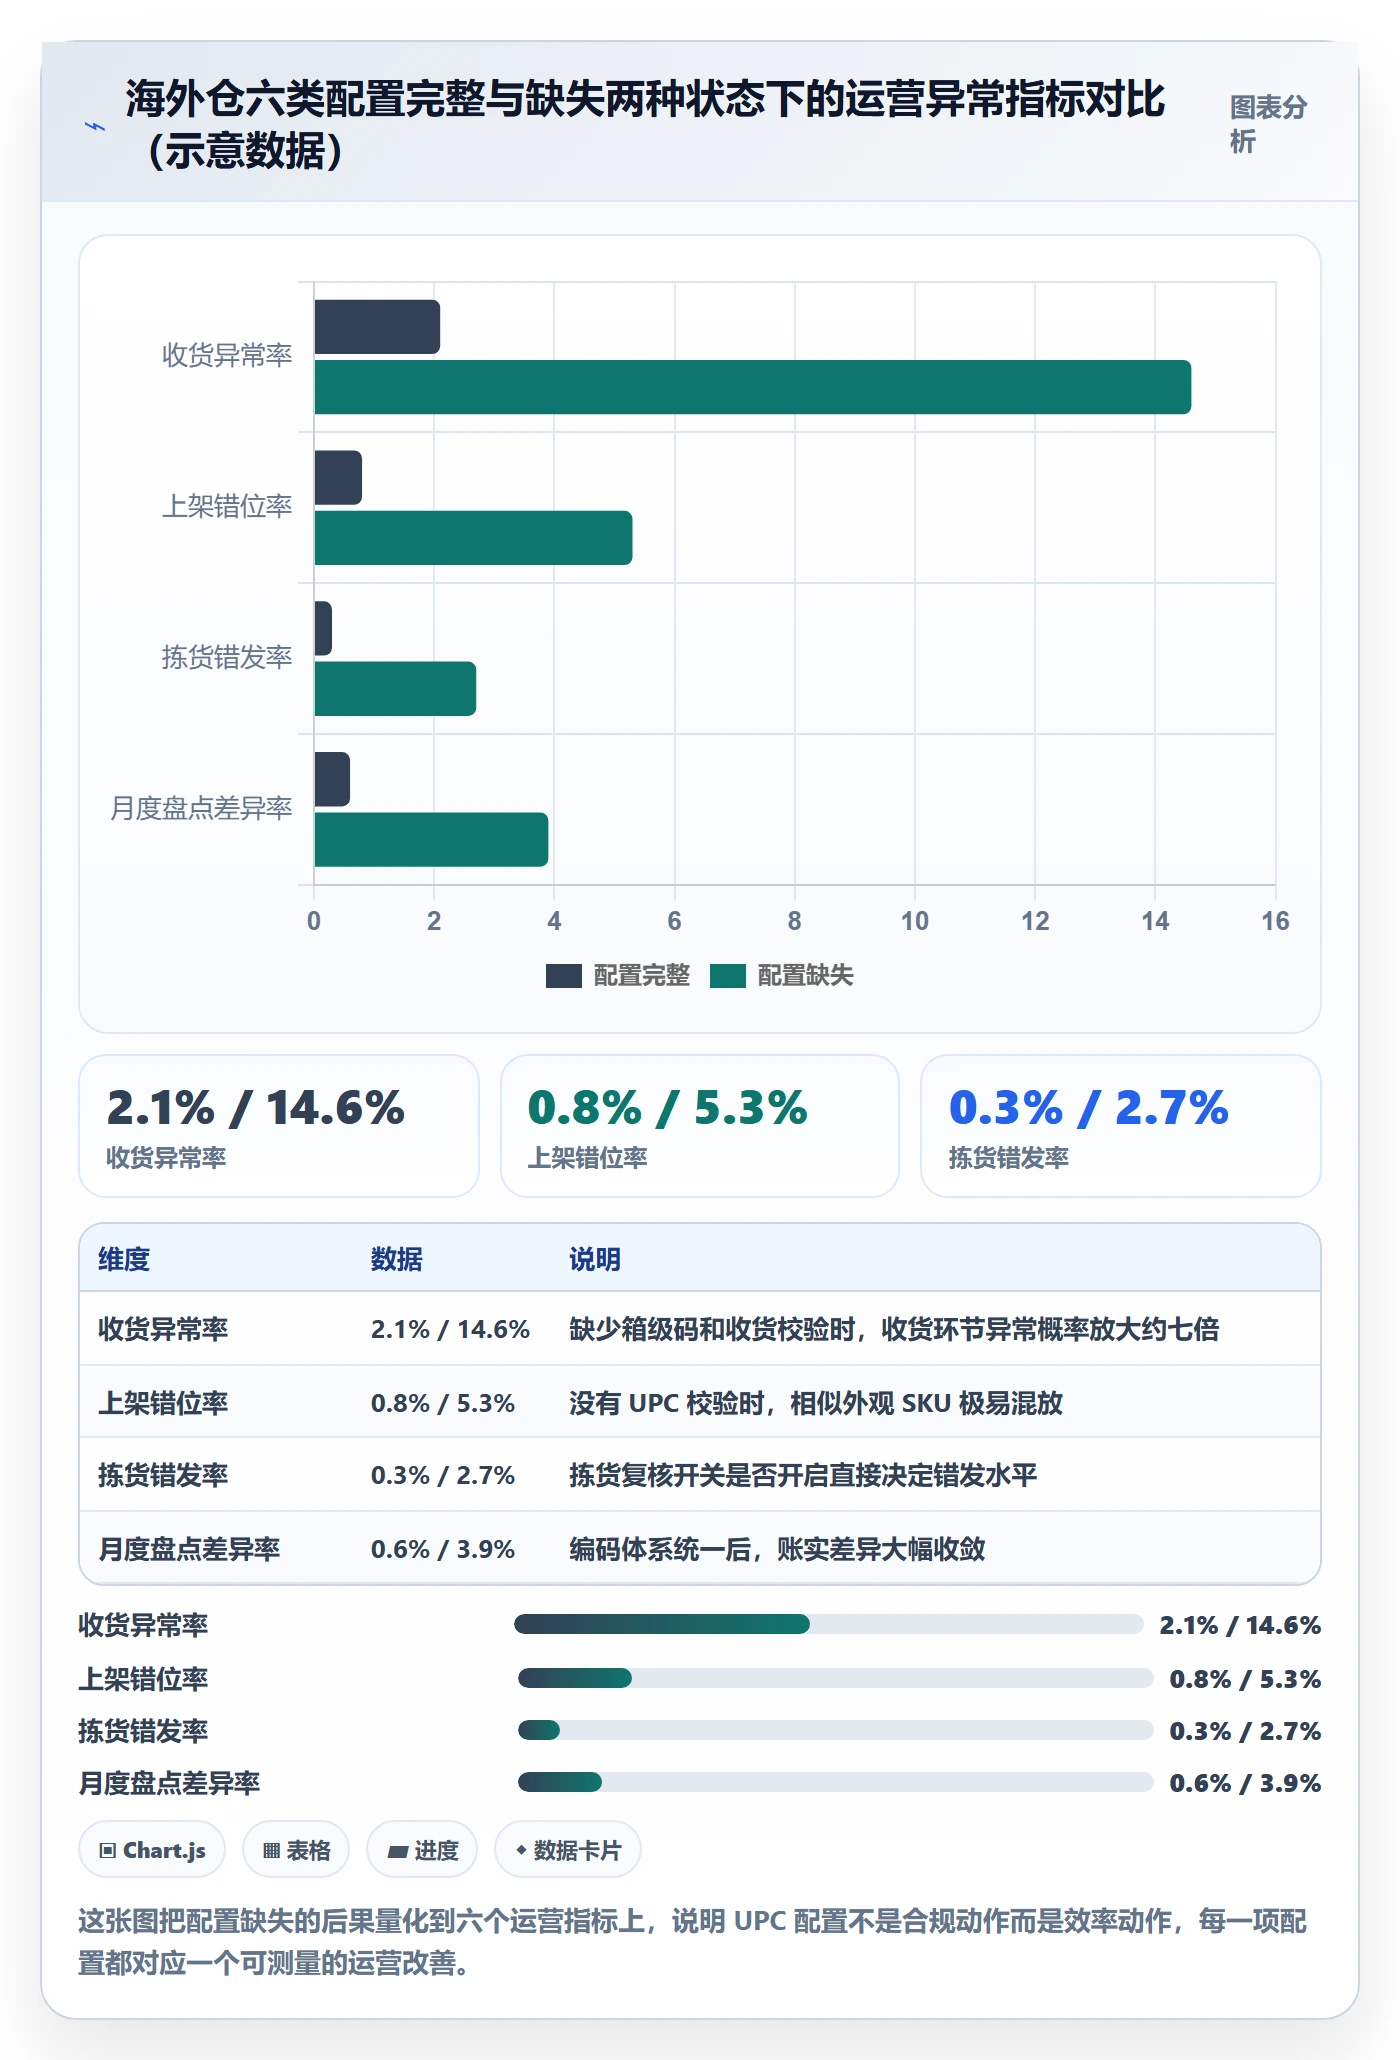Click the Chart.js tag chip
The image size is (1400, 2060).
pos(152,1850)
